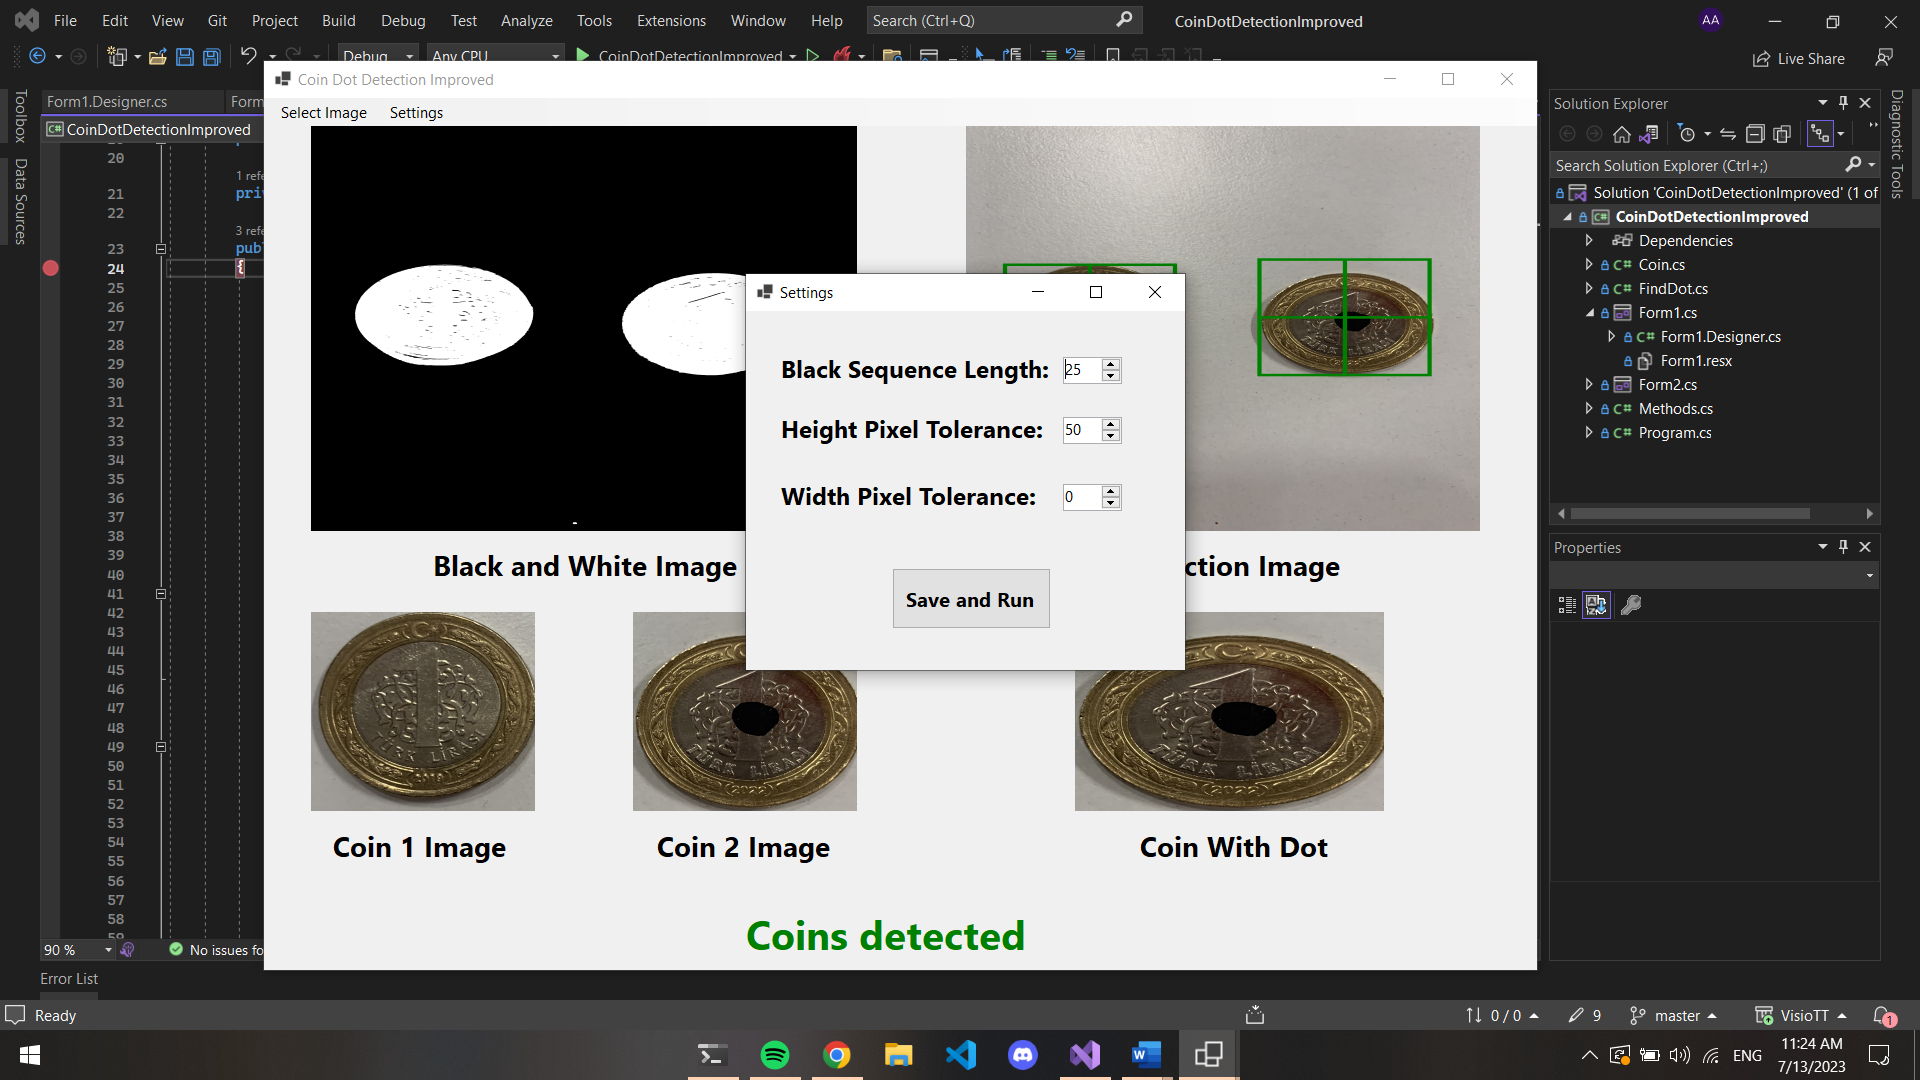Open Property Pages wrench icon

1631,605
